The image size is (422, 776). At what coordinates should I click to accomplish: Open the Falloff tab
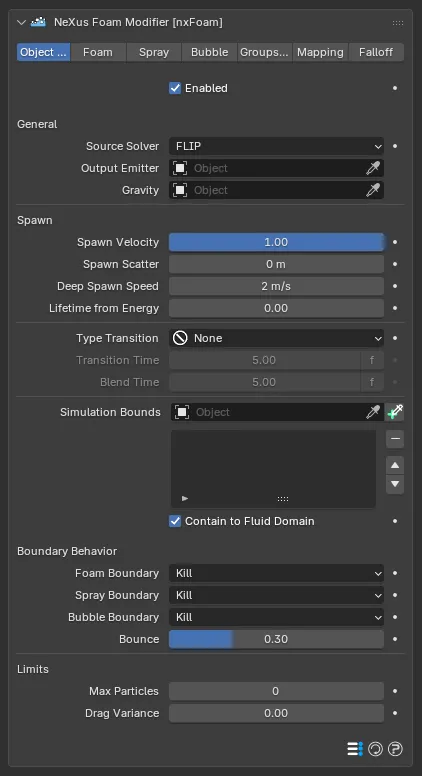click(x=376, y=52)
